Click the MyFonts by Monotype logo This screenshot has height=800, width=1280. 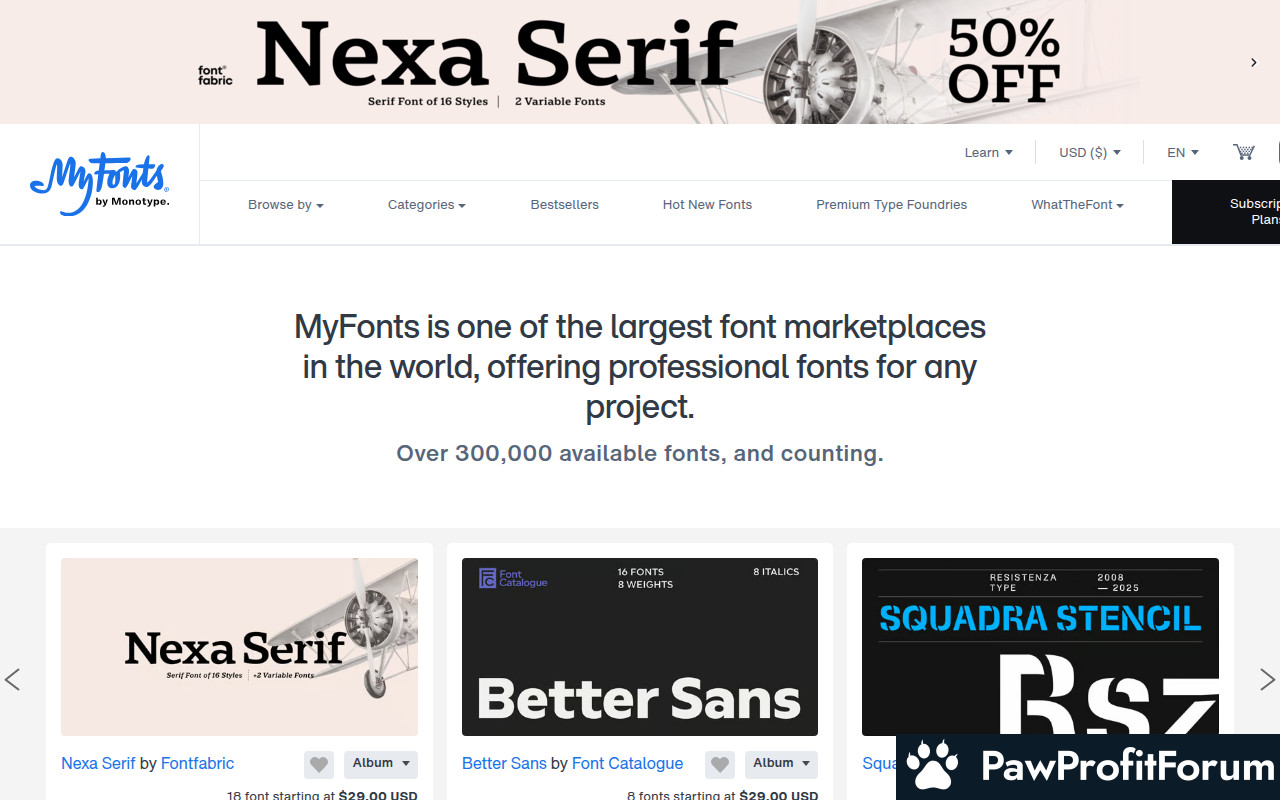point(99,184)
